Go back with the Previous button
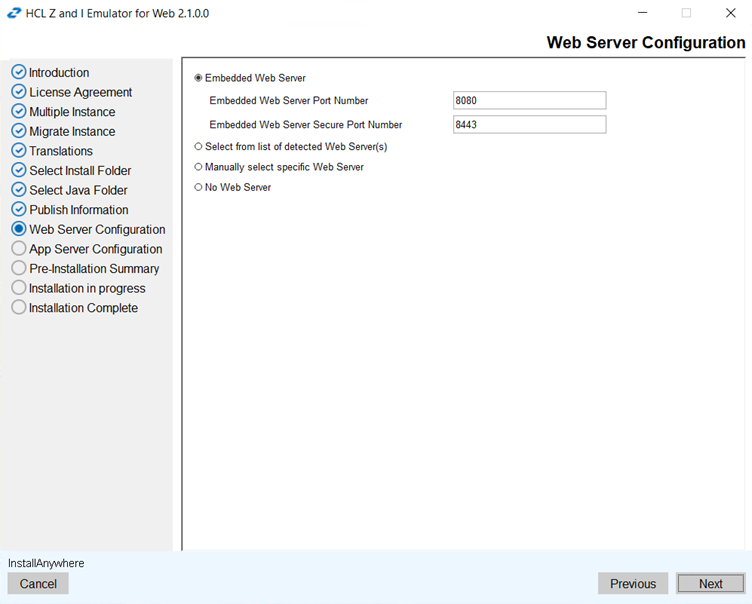 [x=633, y=583]
